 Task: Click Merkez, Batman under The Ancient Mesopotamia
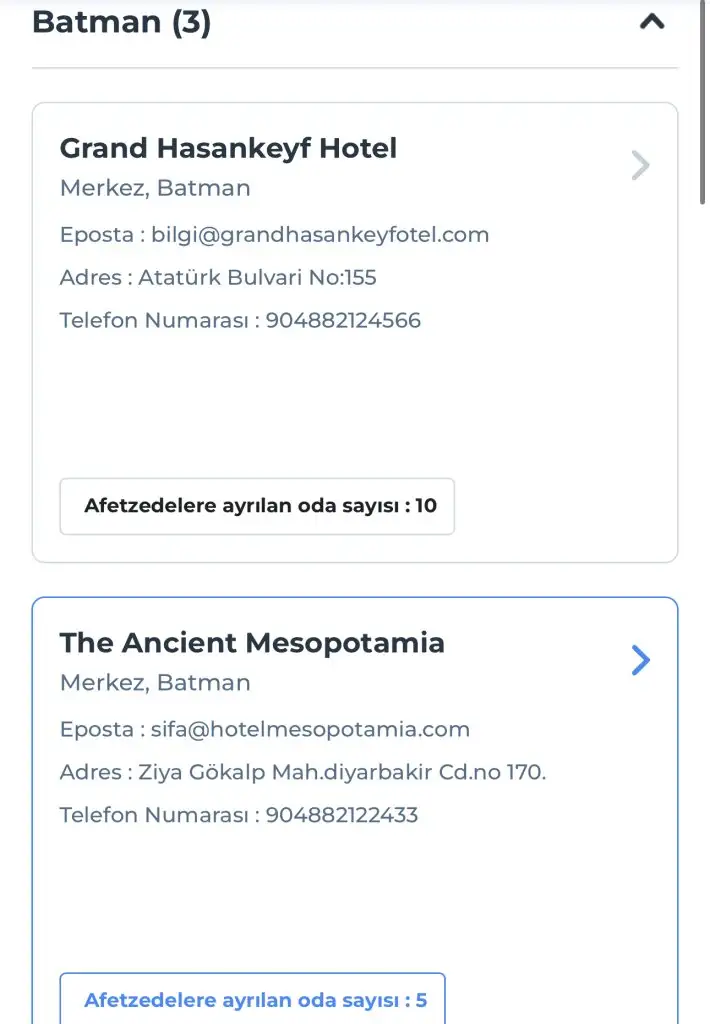155,683
